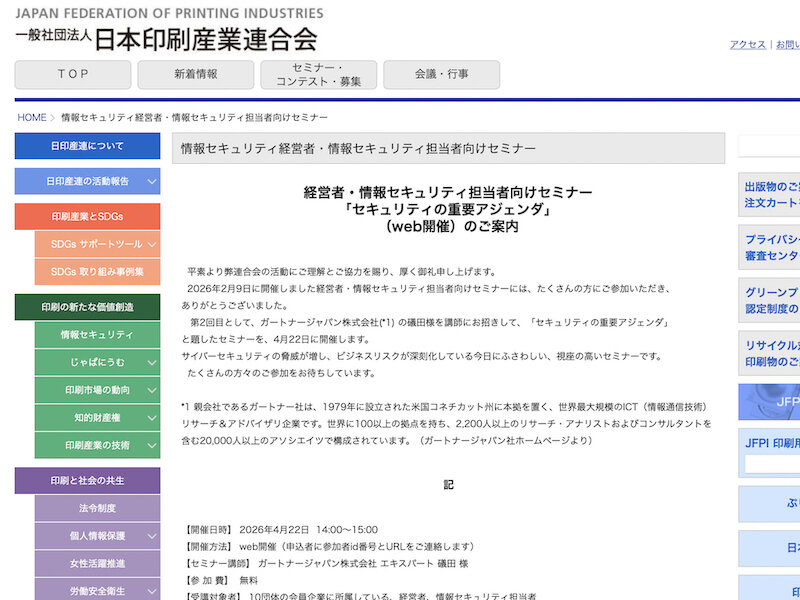Open the 印刷産業とSDGs sidebar section
The image size is (800, 600).
[x=87, y=217]
